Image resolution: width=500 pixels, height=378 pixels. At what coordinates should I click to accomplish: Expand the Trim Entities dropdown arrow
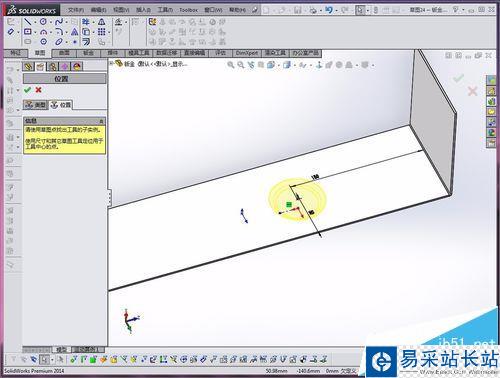pos(93,22)
